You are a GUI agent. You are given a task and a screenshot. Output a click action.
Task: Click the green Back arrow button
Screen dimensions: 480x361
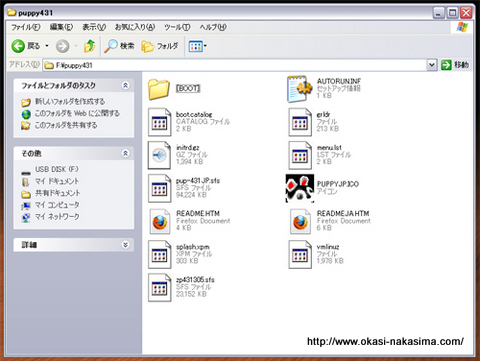click(x=18, y=46)
